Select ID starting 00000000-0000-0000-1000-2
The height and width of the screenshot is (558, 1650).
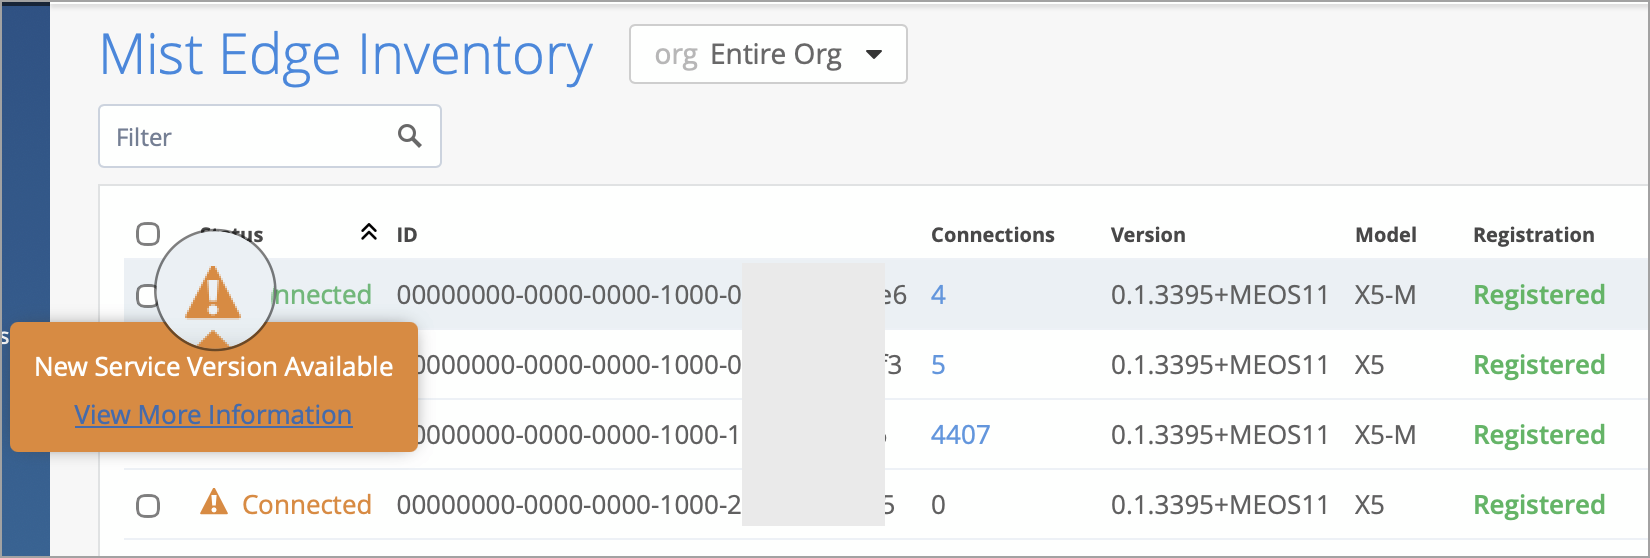click(x=569, y=505)
